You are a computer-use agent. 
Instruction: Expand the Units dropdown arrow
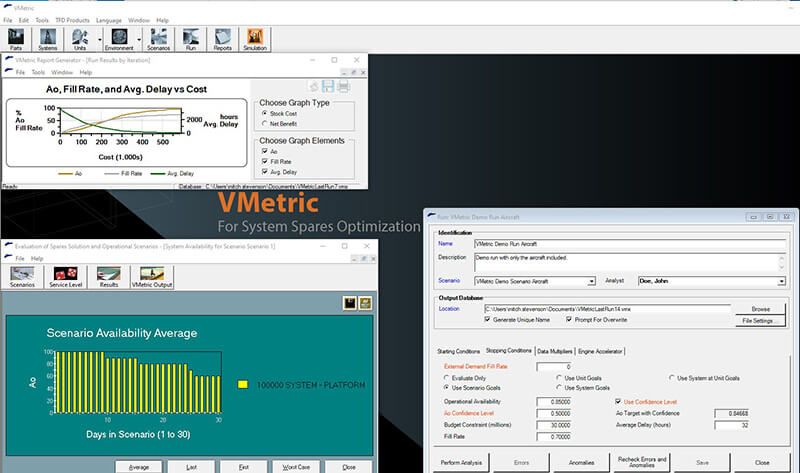99,39
